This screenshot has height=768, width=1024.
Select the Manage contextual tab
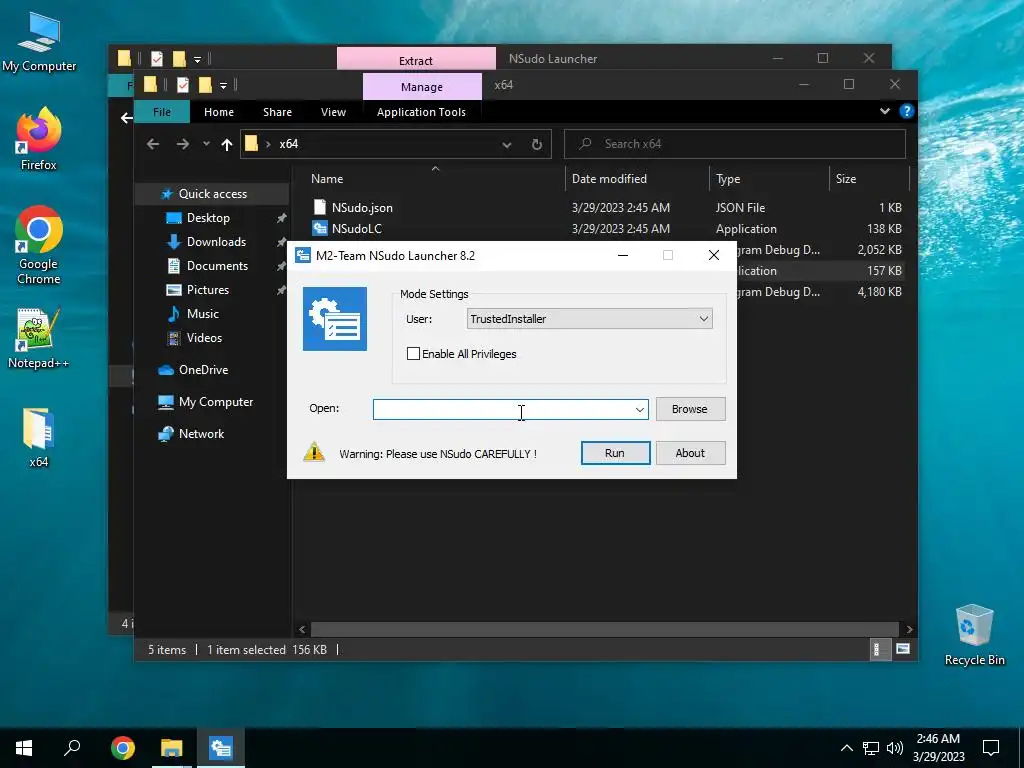(422, 87)
